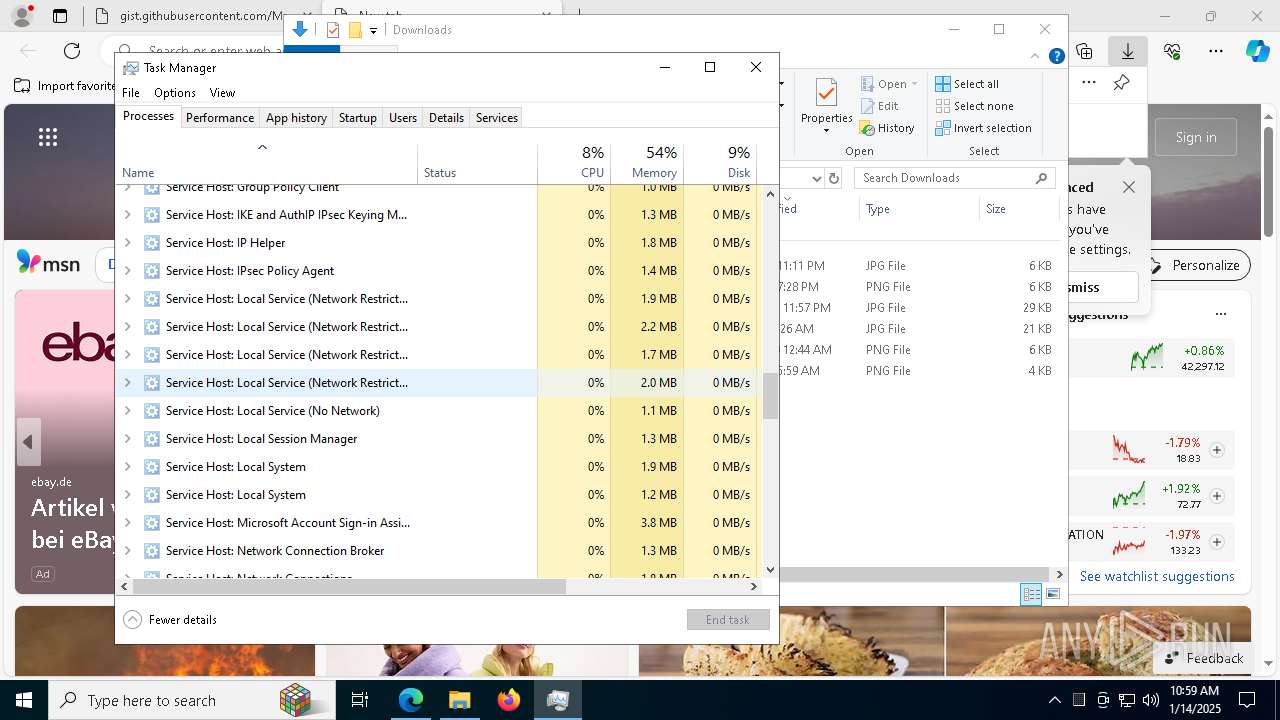Click the Task Manager taskbar icon
Viewport: 1280px width, 720px height.
[x=558, y=700]
